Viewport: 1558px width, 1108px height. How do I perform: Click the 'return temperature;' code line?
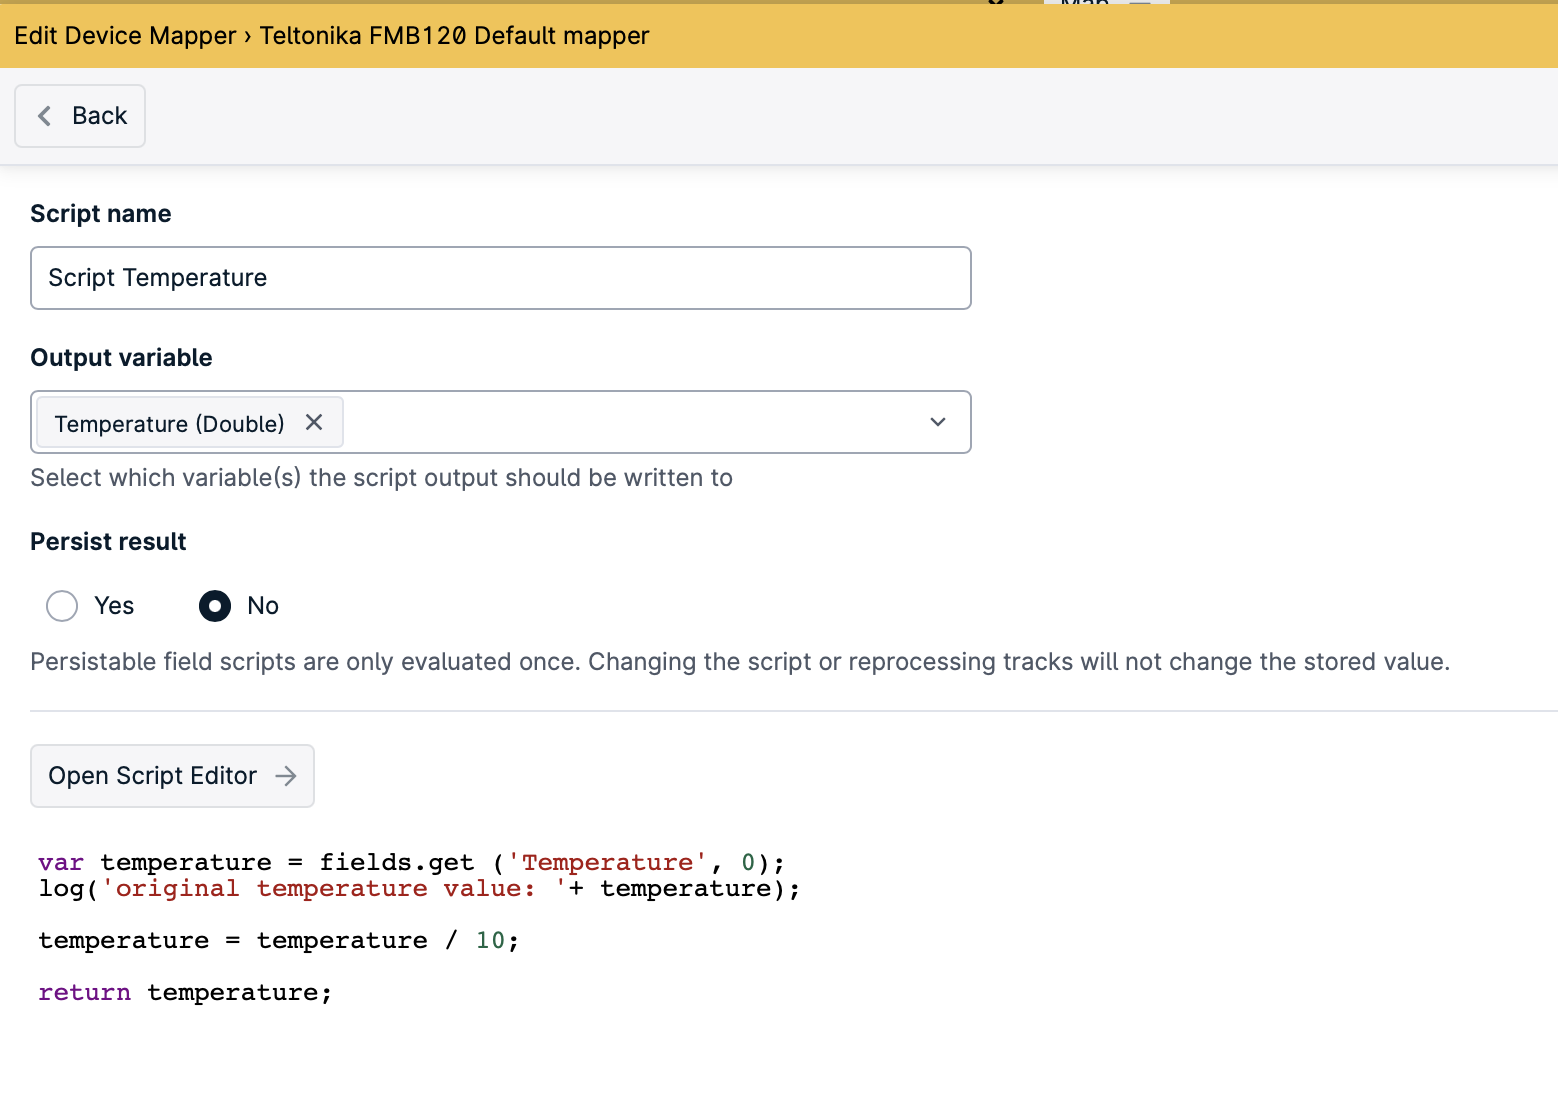point(185,992)
